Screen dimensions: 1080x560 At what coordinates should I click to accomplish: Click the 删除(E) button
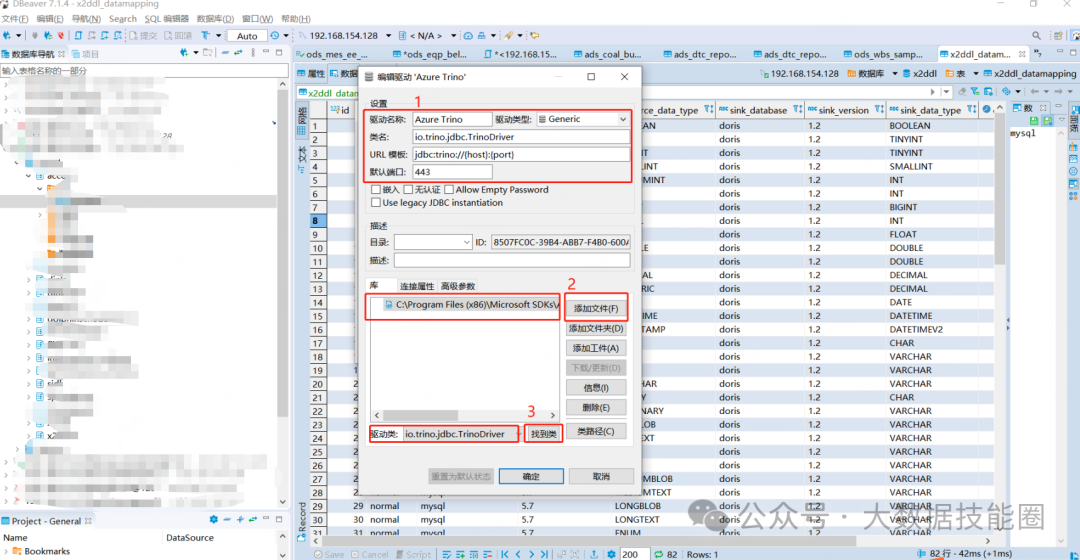point(596,407)
